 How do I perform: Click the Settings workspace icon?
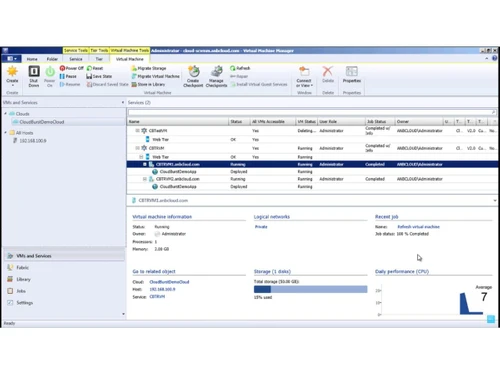10,303
